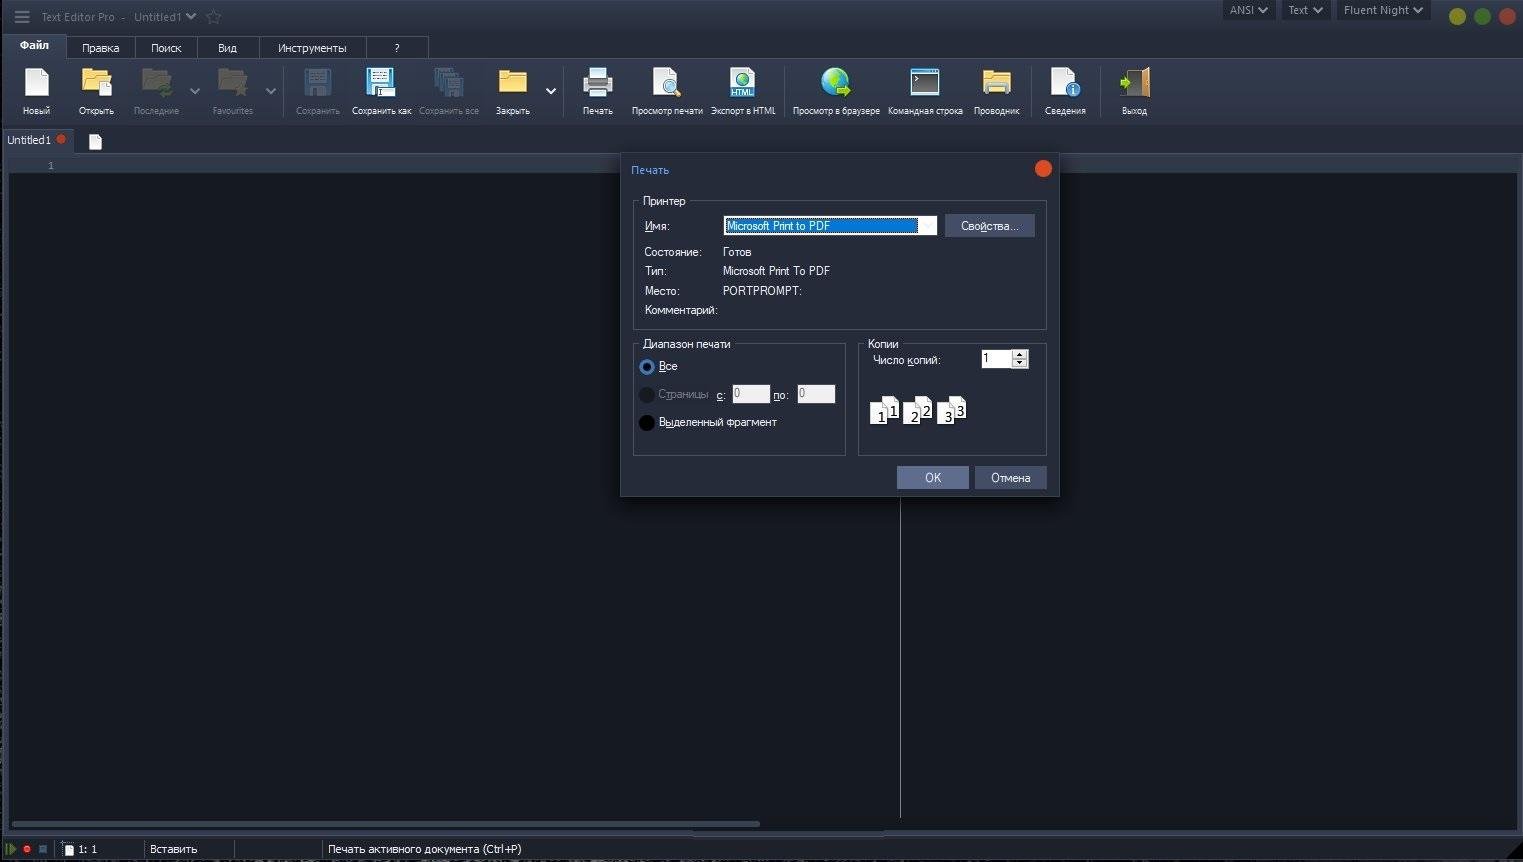Screen dimensions: 1523x862
Task: Open the Fluent Night theme dropdown
Action: [1382, 10]
